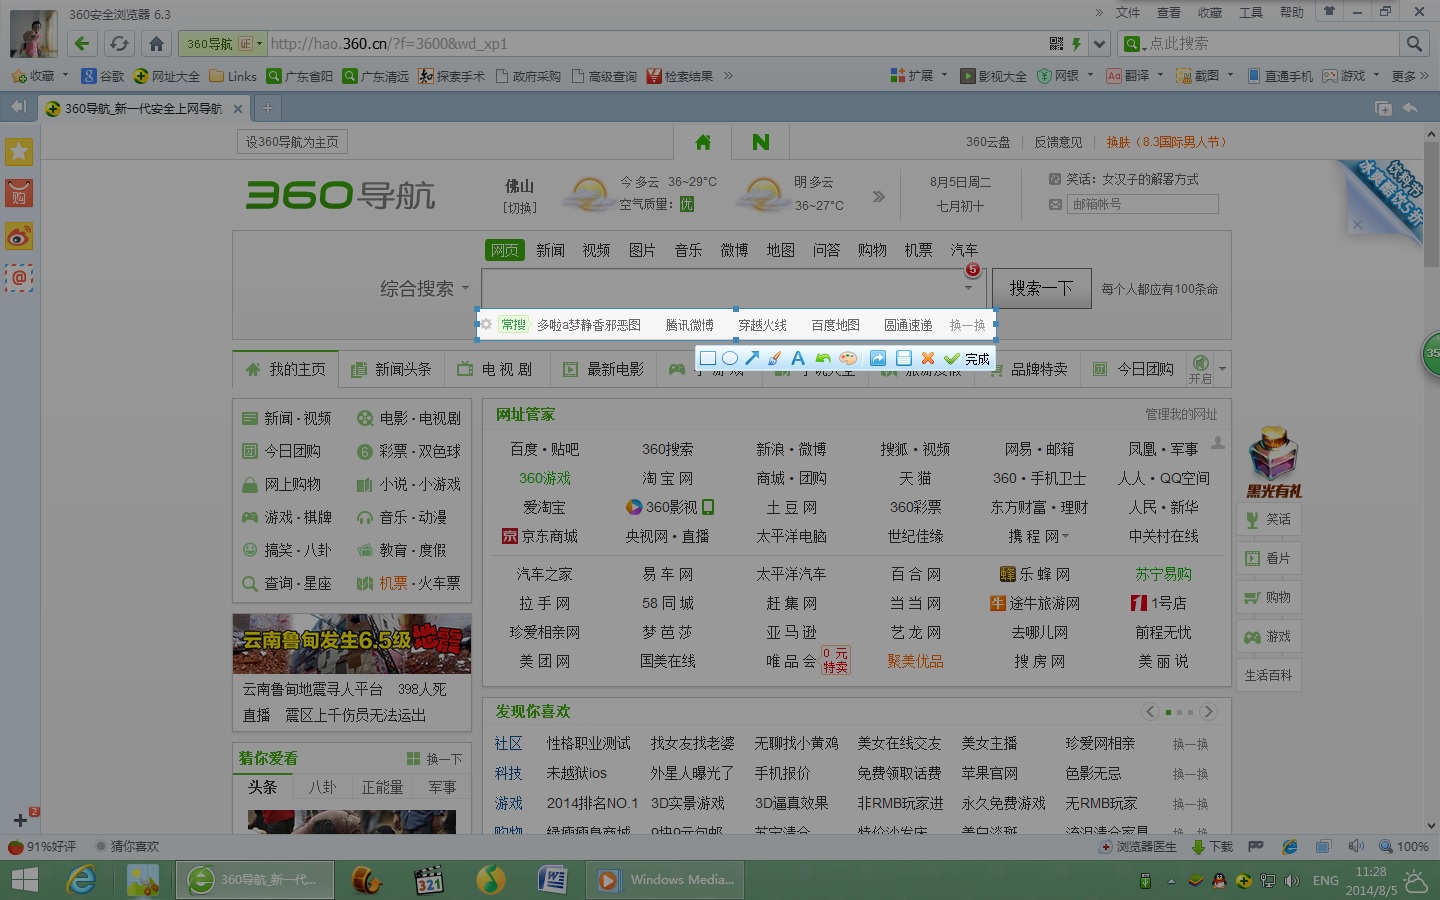Open the sidebar toggle icon left of the tabs
Screen dimensions: 1440x900
pos(19,107)
